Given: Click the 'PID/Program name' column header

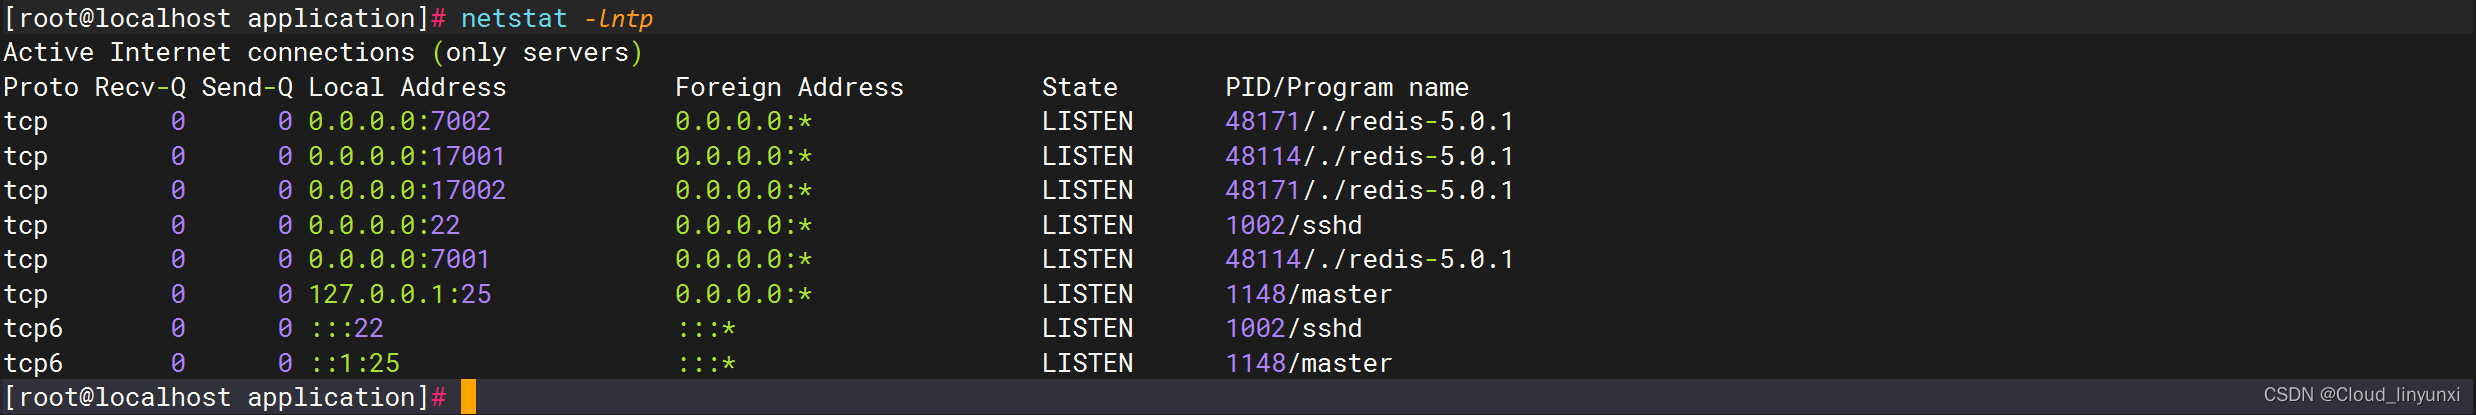Looking at the screenshot, I should point(1347,87).
